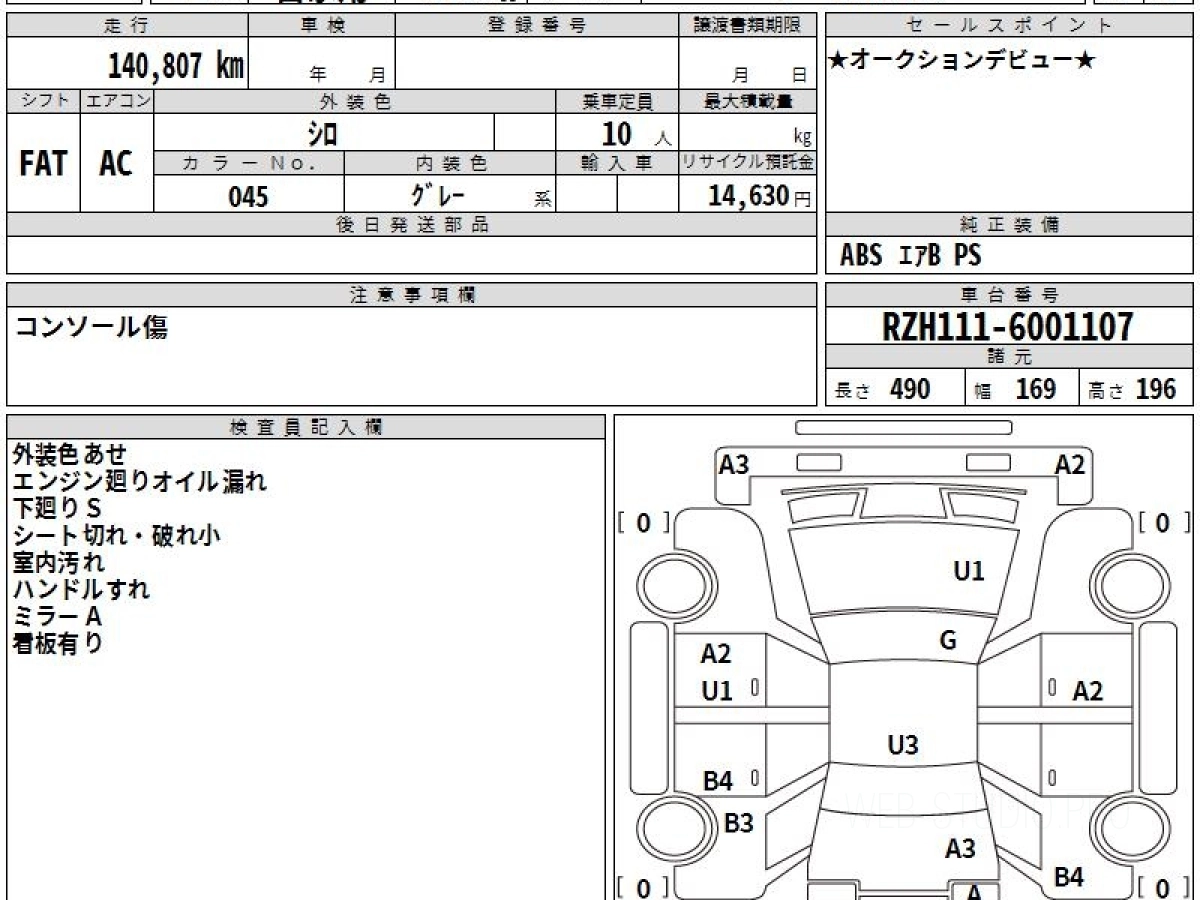
Task: Click the シロ exterior color value
Action: [x=323, y=132]
